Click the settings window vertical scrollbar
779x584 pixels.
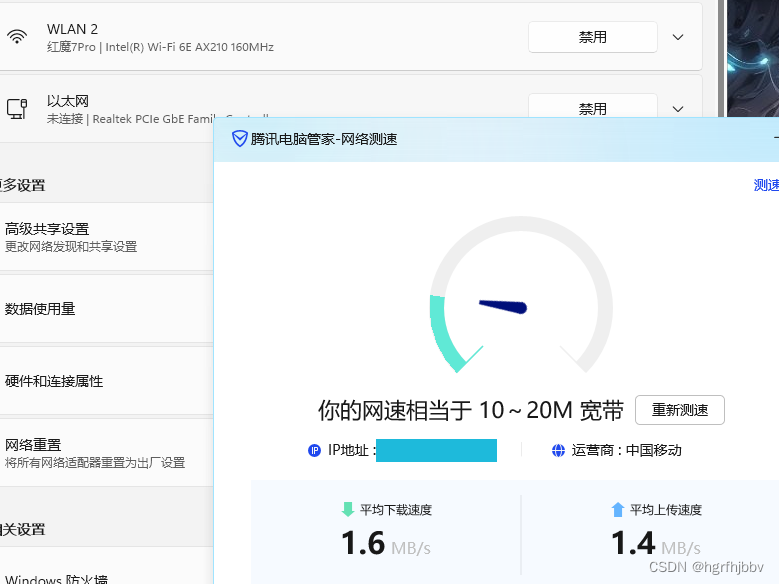click(x=721, y=58)
